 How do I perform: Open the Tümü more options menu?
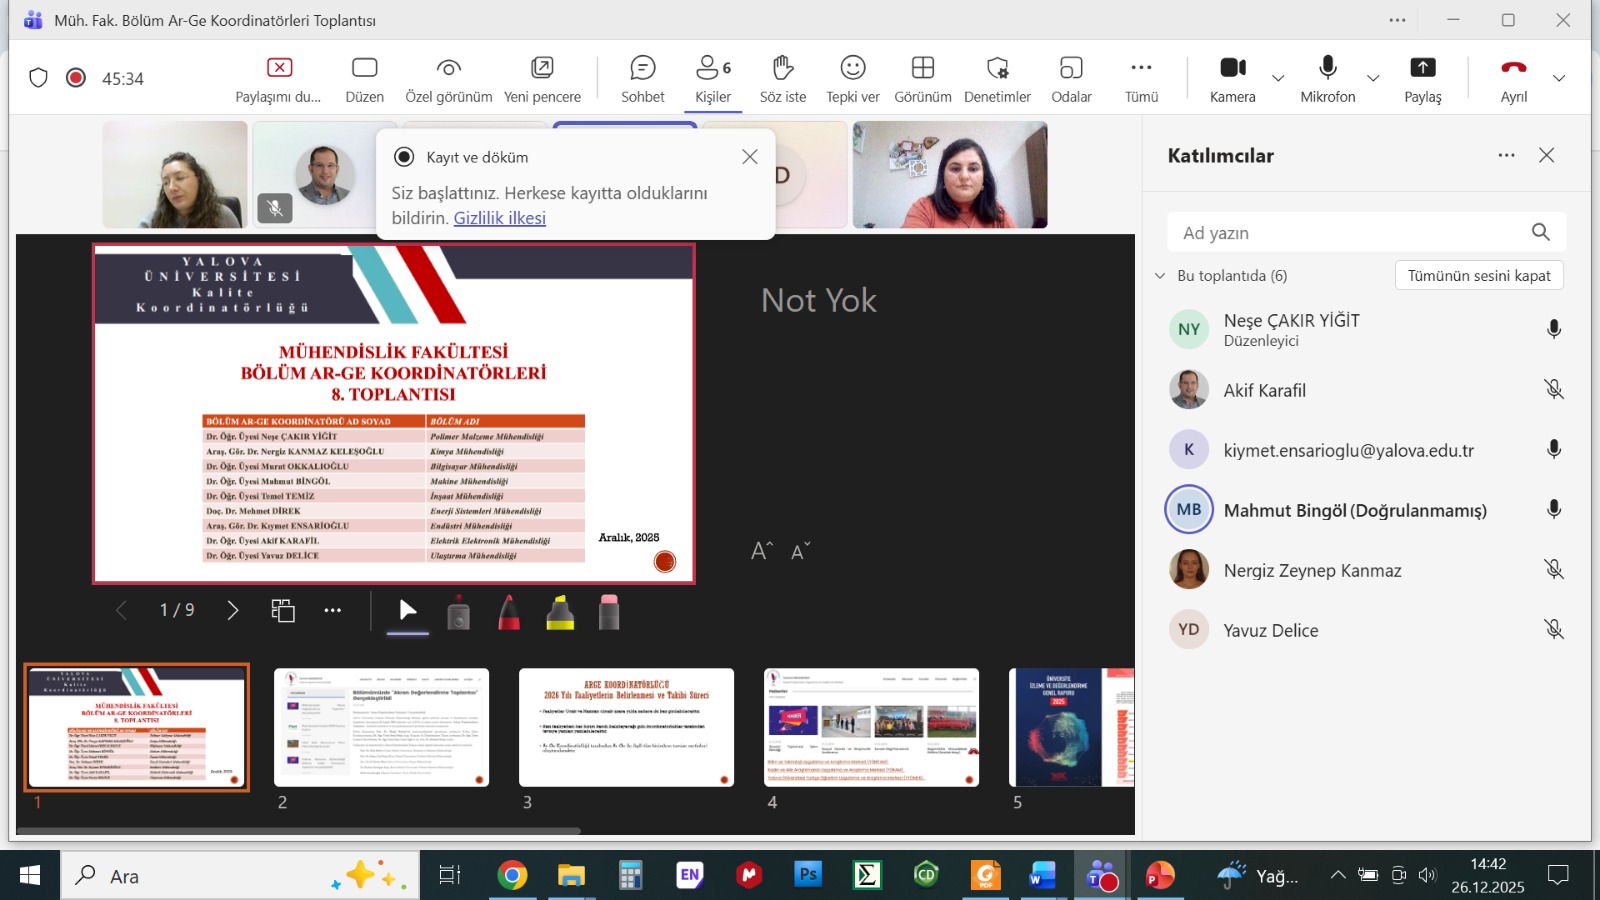click(1141, 79)
